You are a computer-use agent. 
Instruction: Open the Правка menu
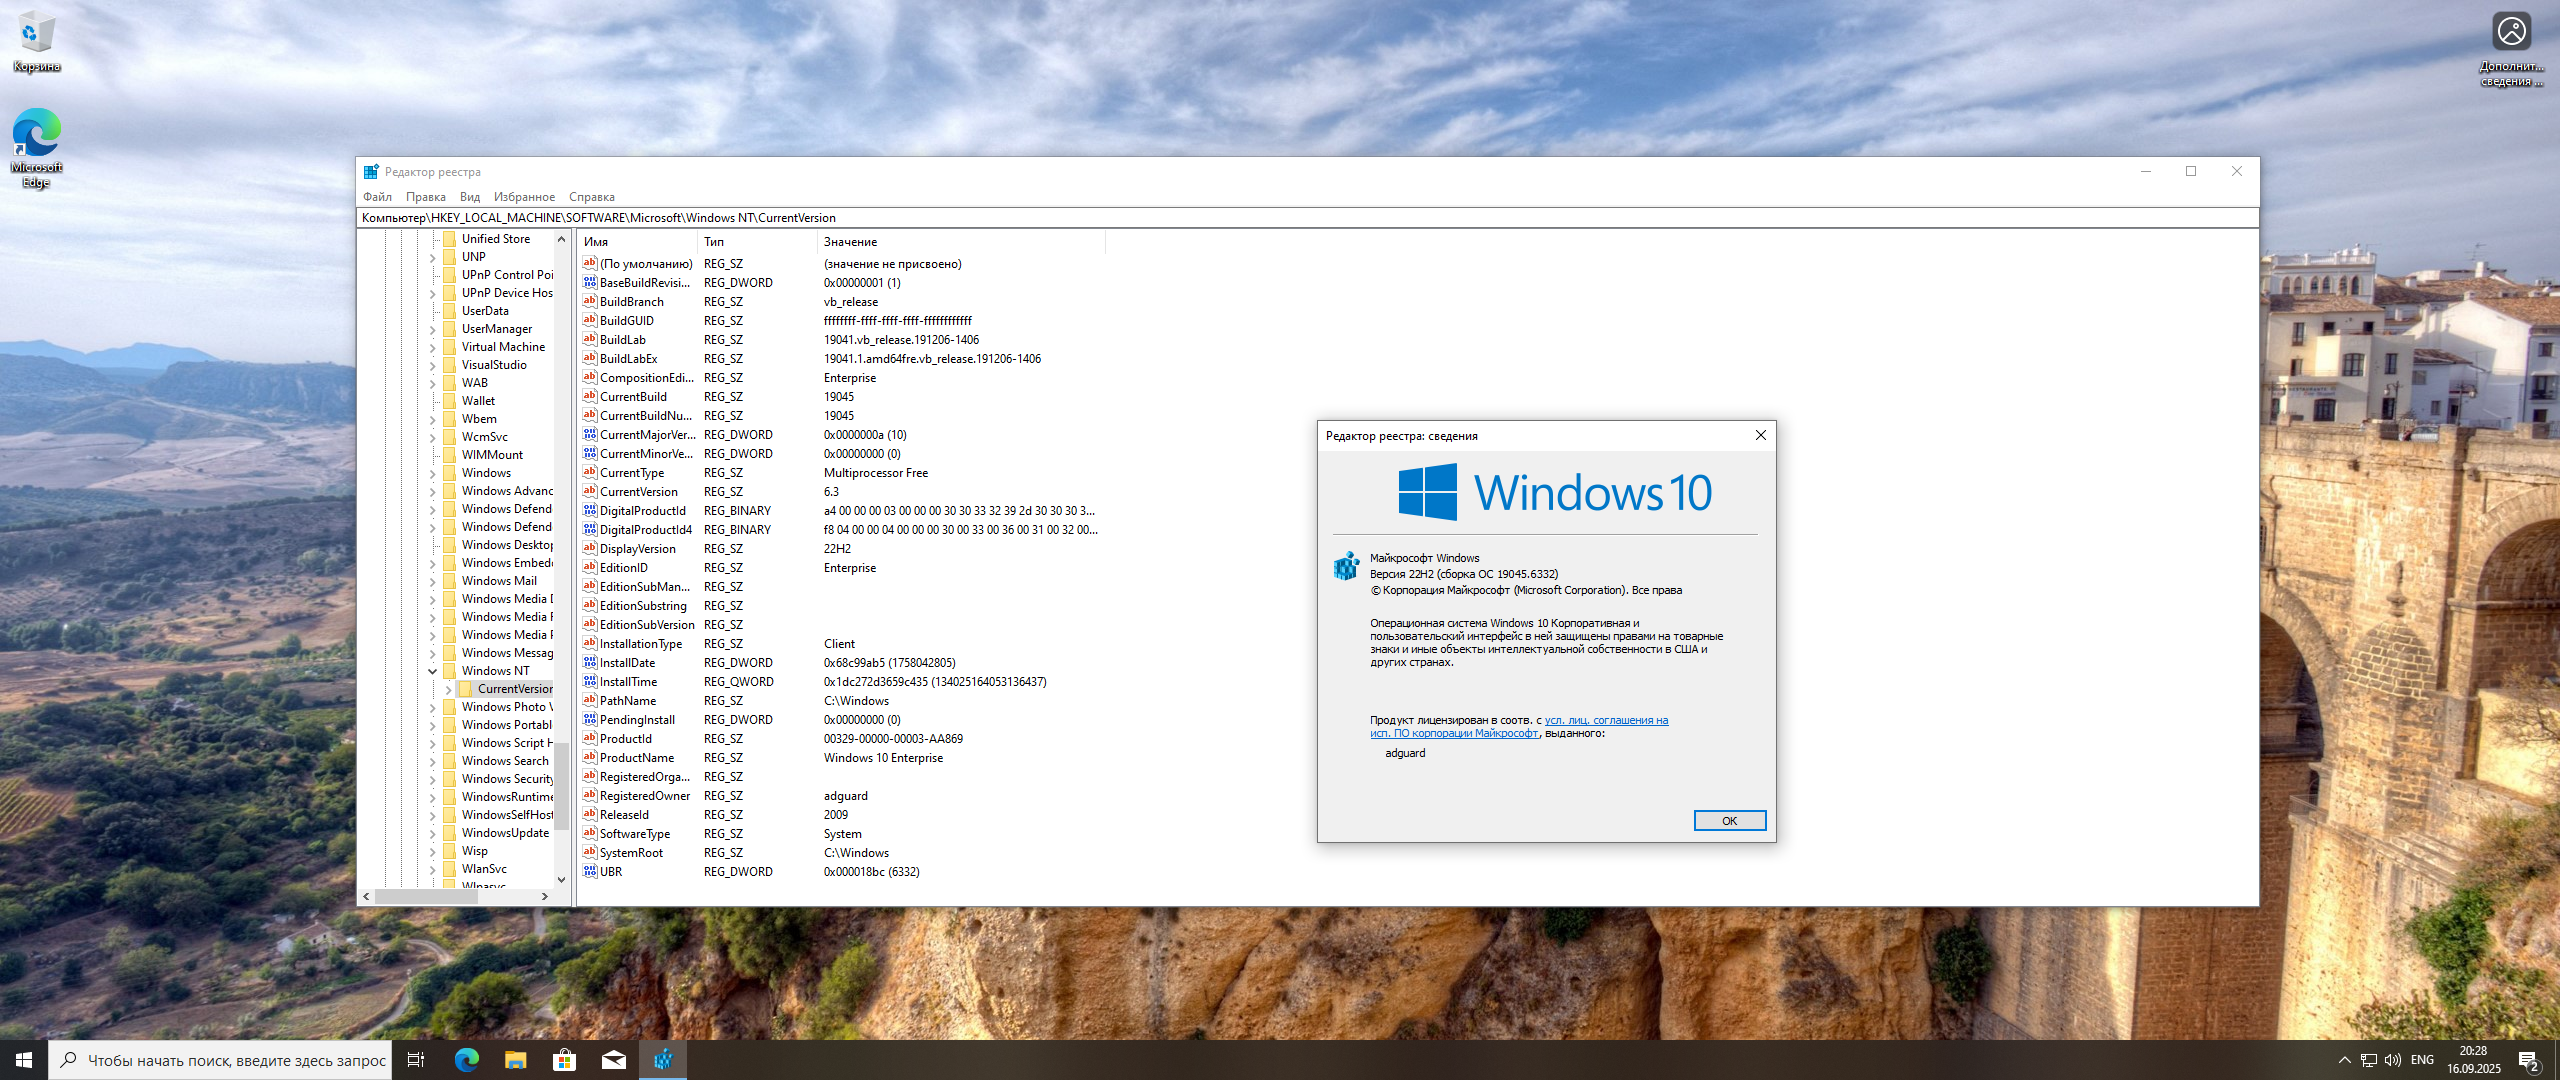[x=426, y=197]
